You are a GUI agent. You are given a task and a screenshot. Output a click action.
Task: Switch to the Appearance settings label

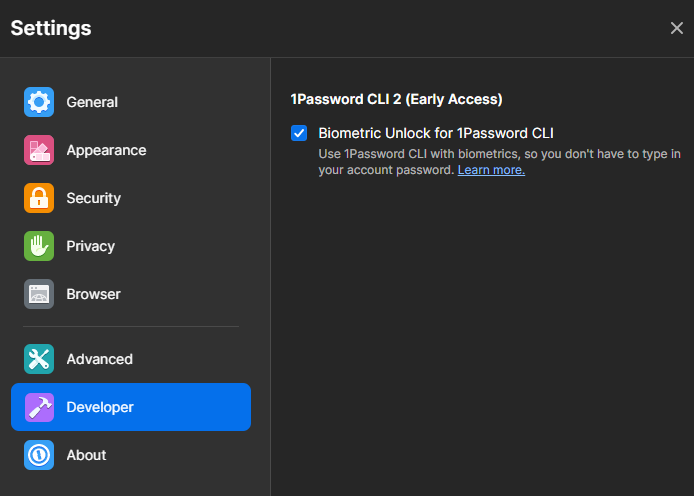[106, 150]
